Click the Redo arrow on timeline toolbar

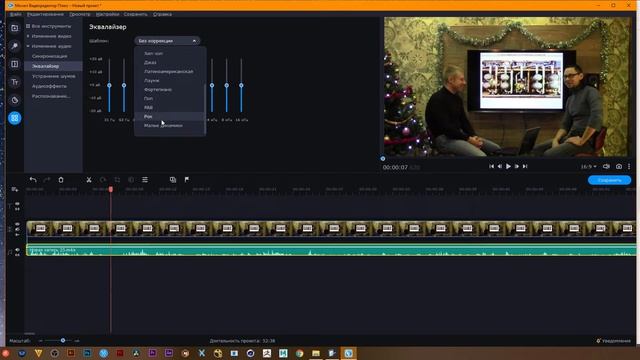(x=47, y=180)
